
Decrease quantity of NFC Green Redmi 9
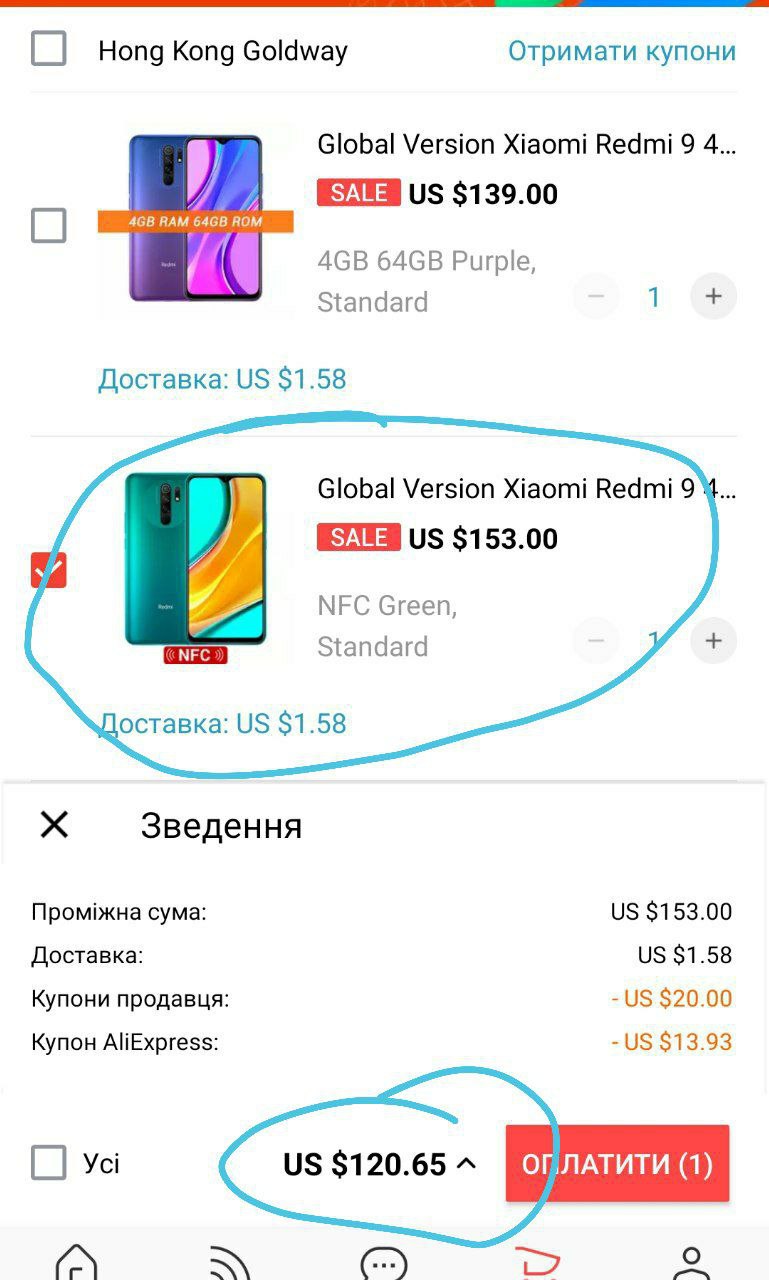pyautogui.click(x=596, y=640)
